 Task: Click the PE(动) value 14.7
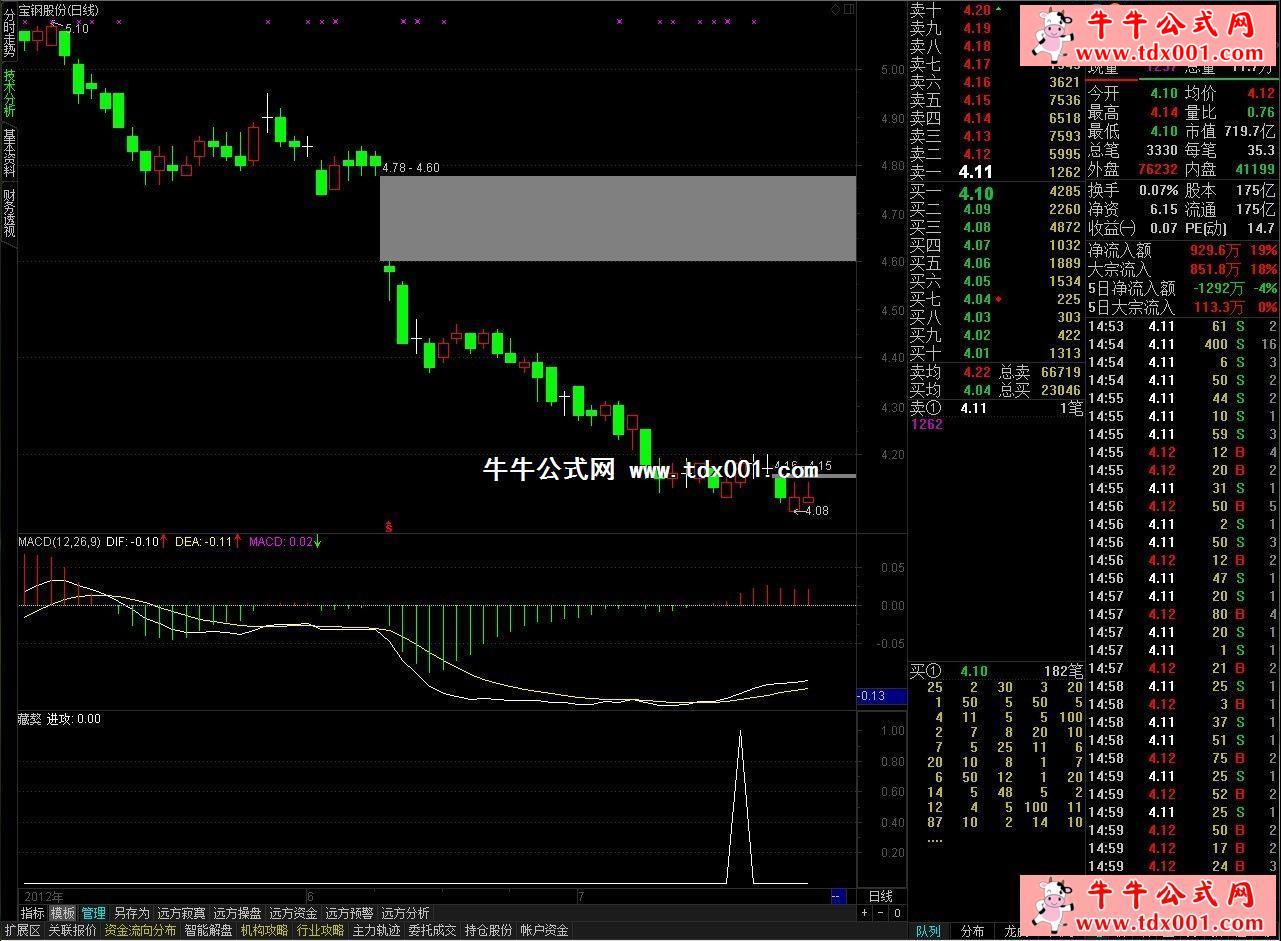pyautogui.click(x=1261, y=229)
